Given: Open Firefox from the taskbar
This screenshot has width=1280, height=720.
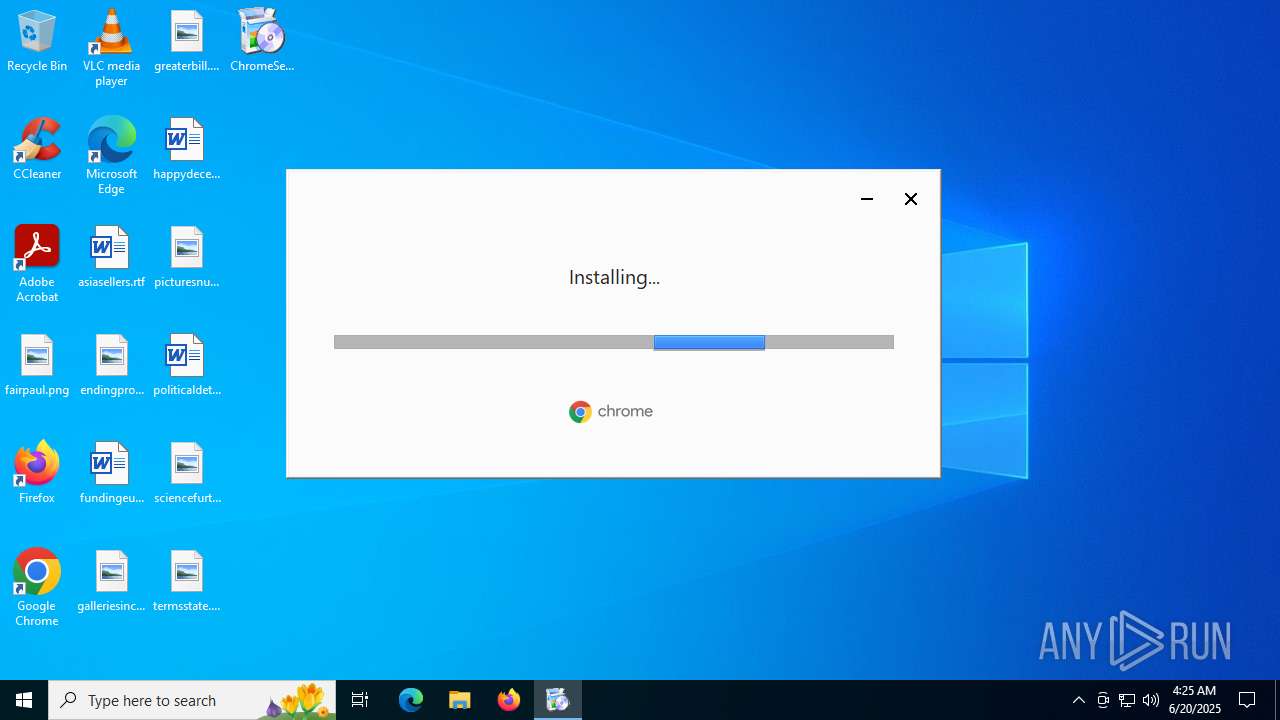Looking at the screenshot, I should (x=509, y=700).
